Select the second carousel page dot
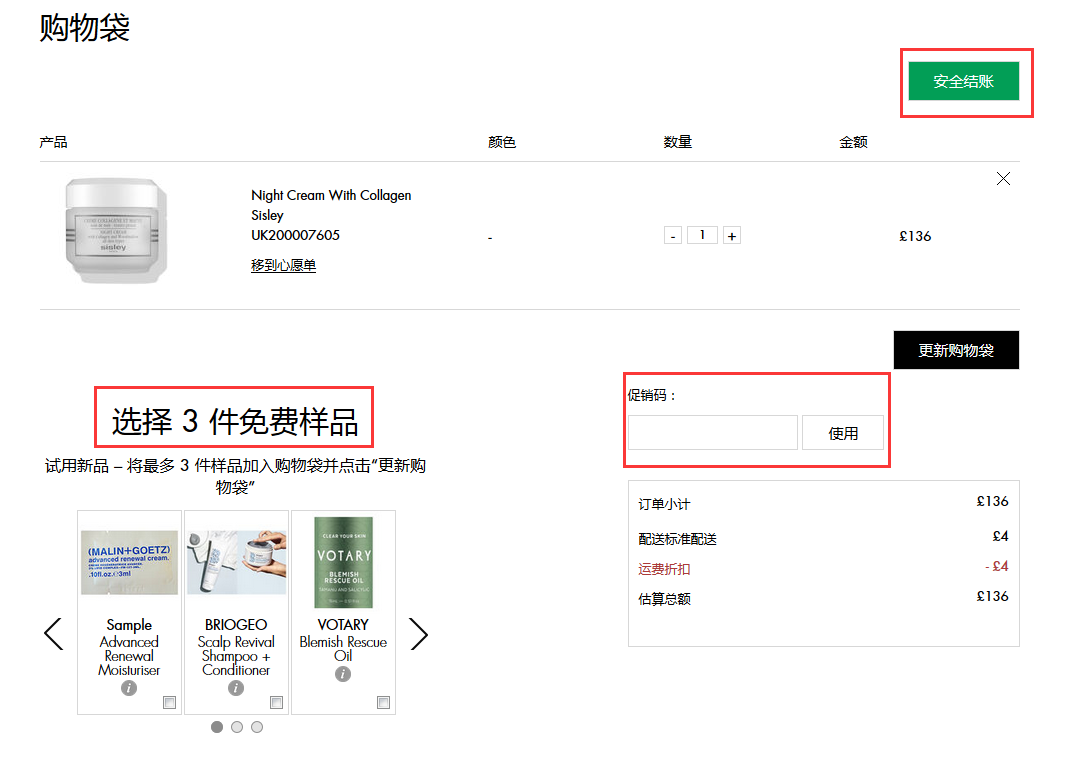 click(x=237, y=727)
